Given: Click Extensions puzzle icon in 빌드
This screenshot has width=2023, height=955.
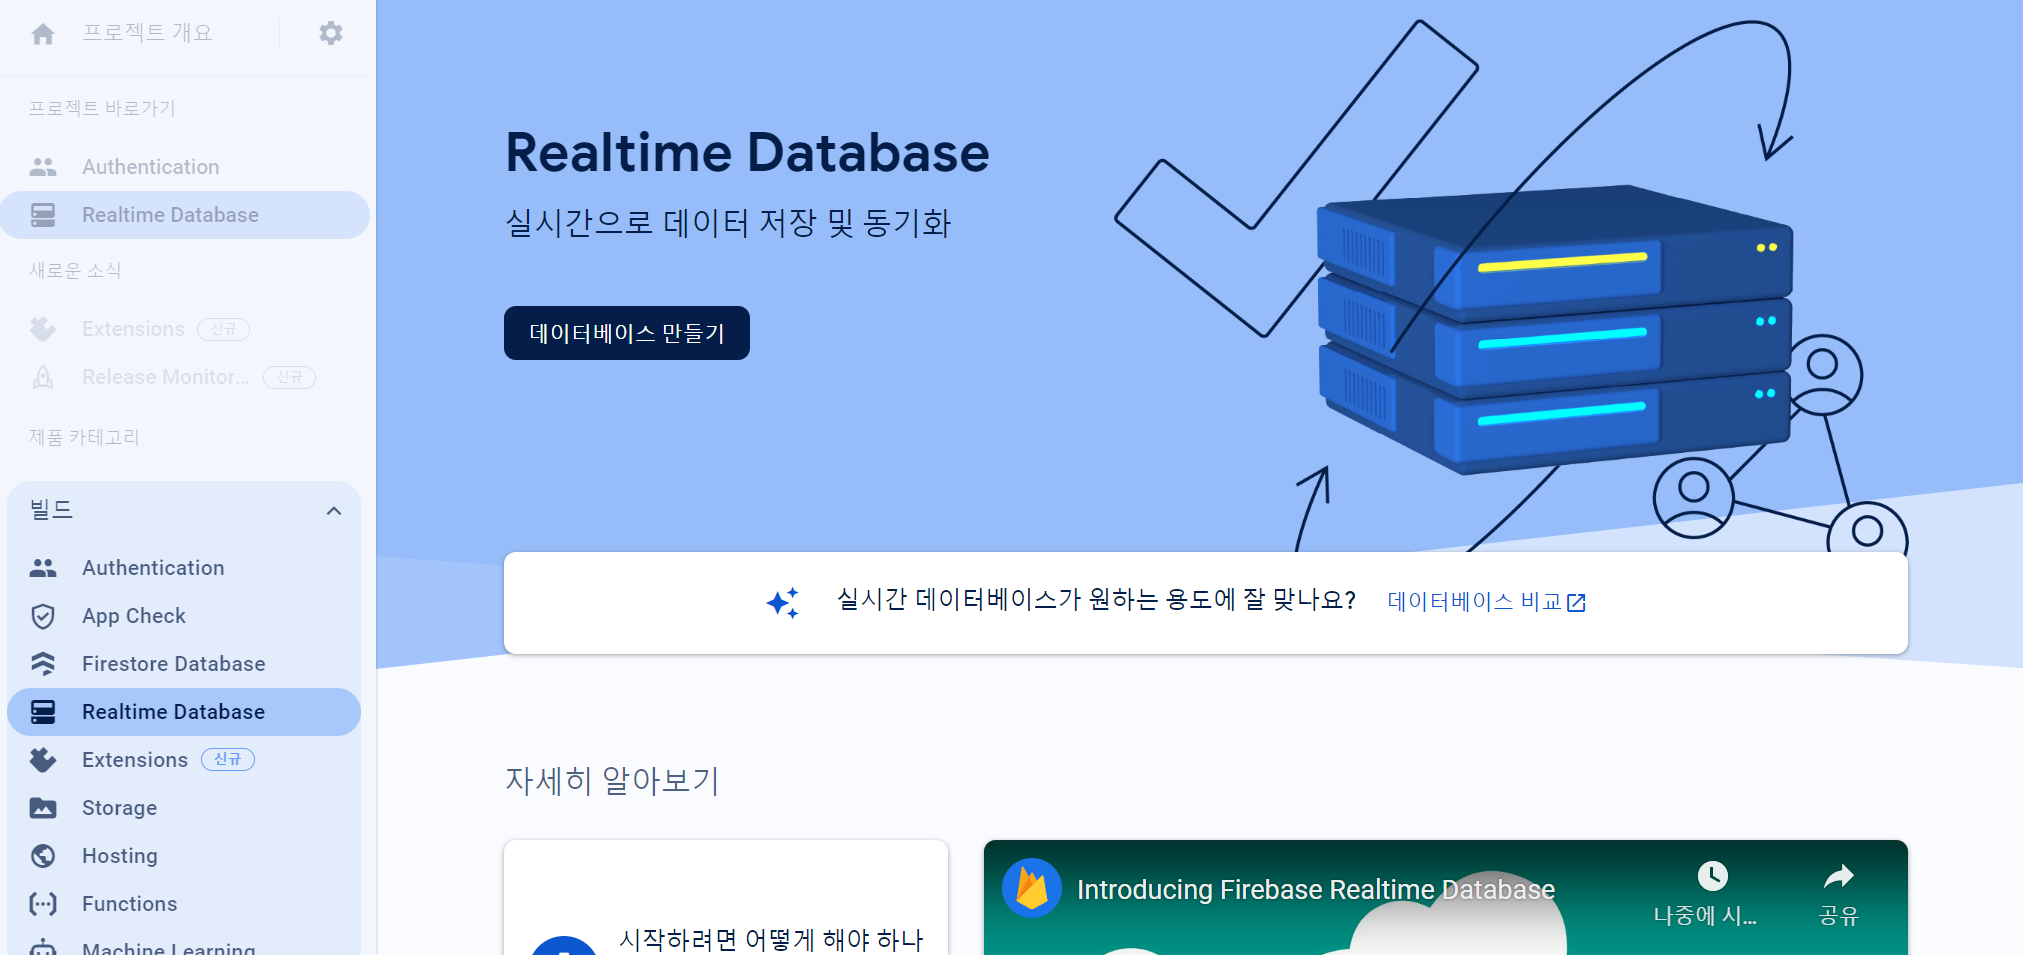Looking at the screenshot, I should pyautogui.click(x=43, y=760).
